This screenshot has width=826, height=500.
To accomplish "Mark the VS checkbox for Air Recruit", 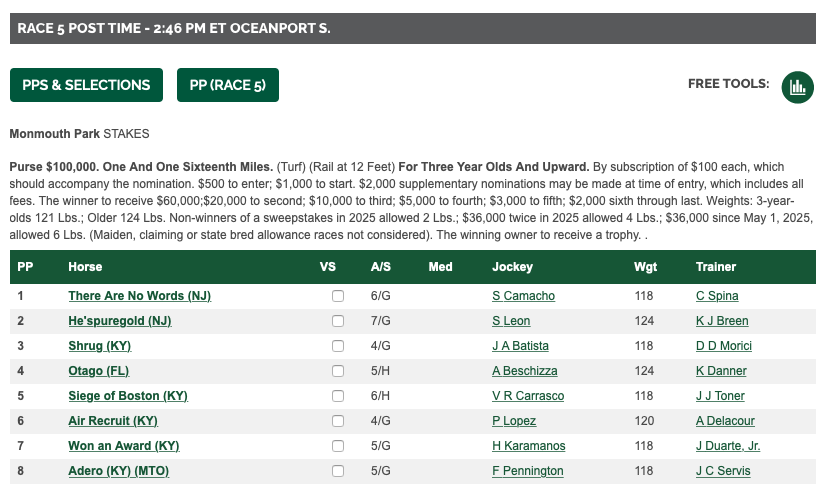I will point(338,421).
